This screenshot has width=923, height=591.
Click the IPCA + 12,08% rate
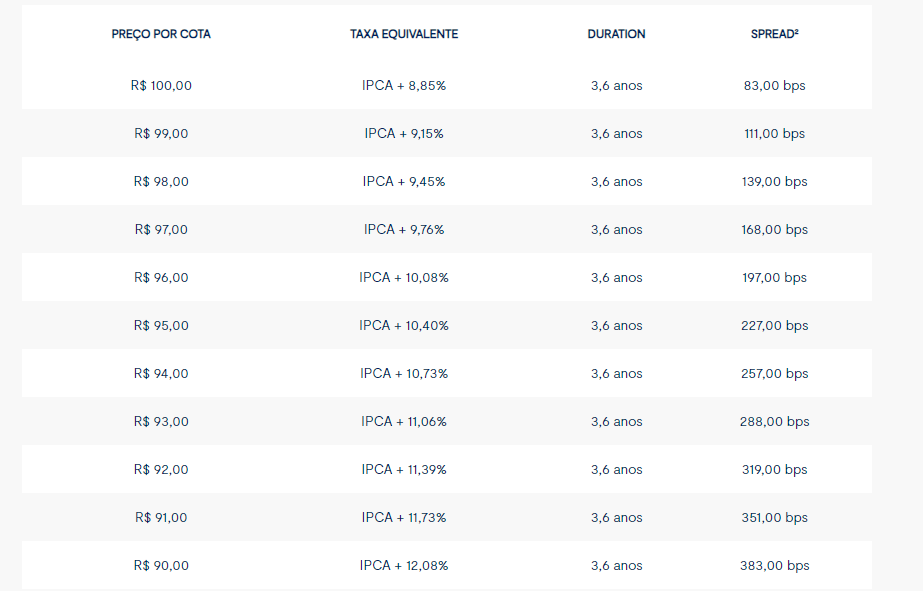pyautogui.click(x=404, y=565)
